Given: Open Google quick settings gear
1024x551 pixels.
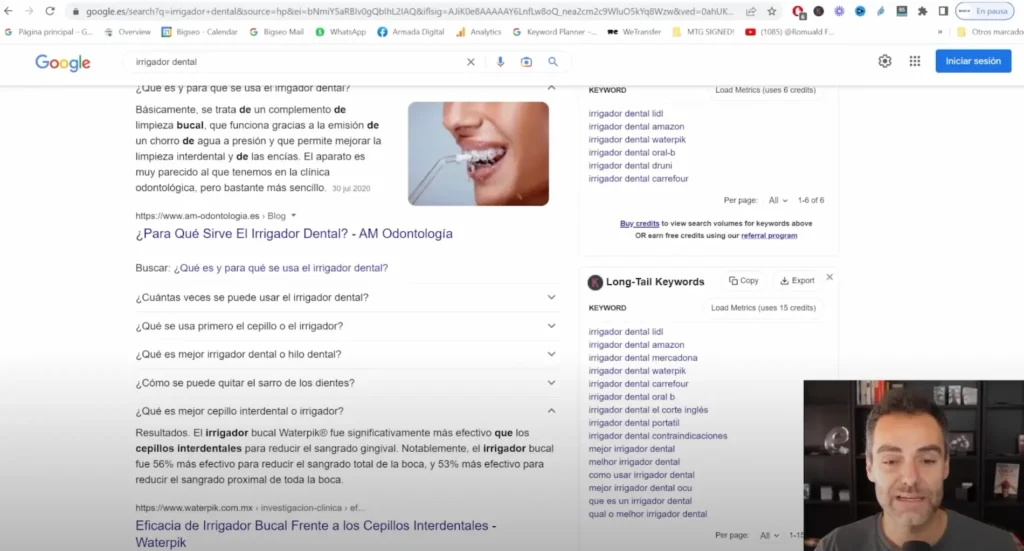Looking at the screenshot, I should click(884, 61).
